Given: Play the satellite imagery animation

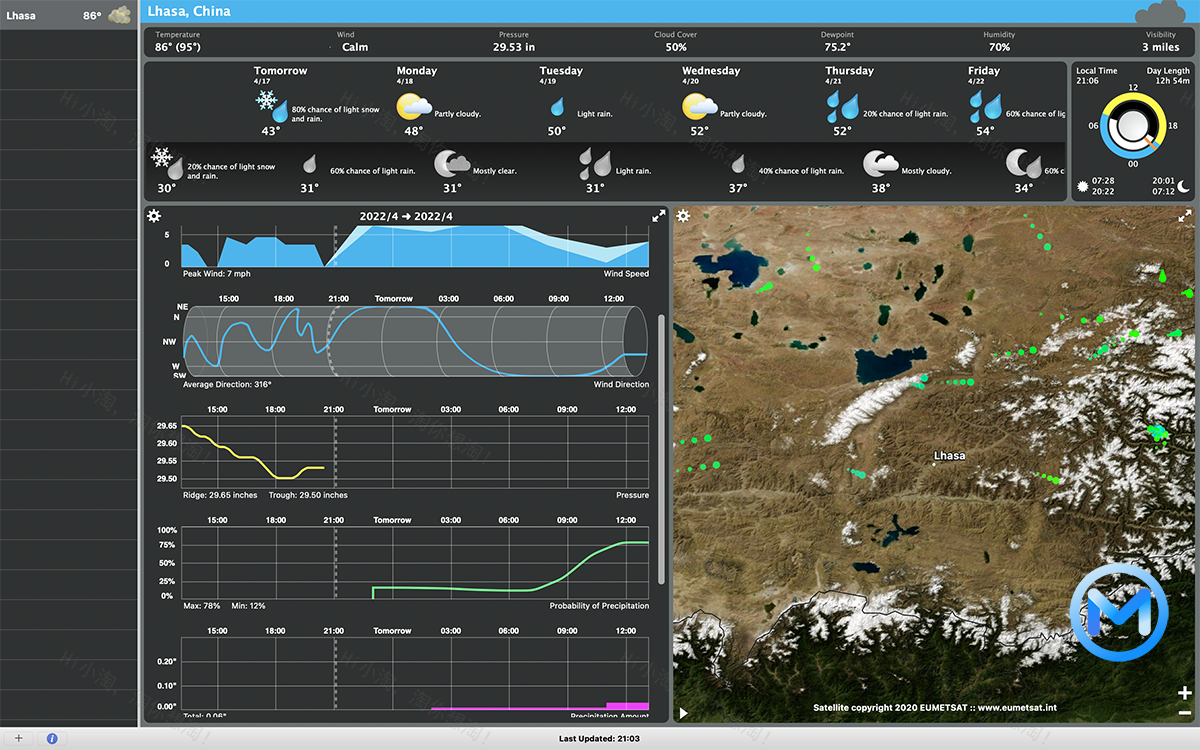Looking at the screenshot, I should click(x=683, y=713).
